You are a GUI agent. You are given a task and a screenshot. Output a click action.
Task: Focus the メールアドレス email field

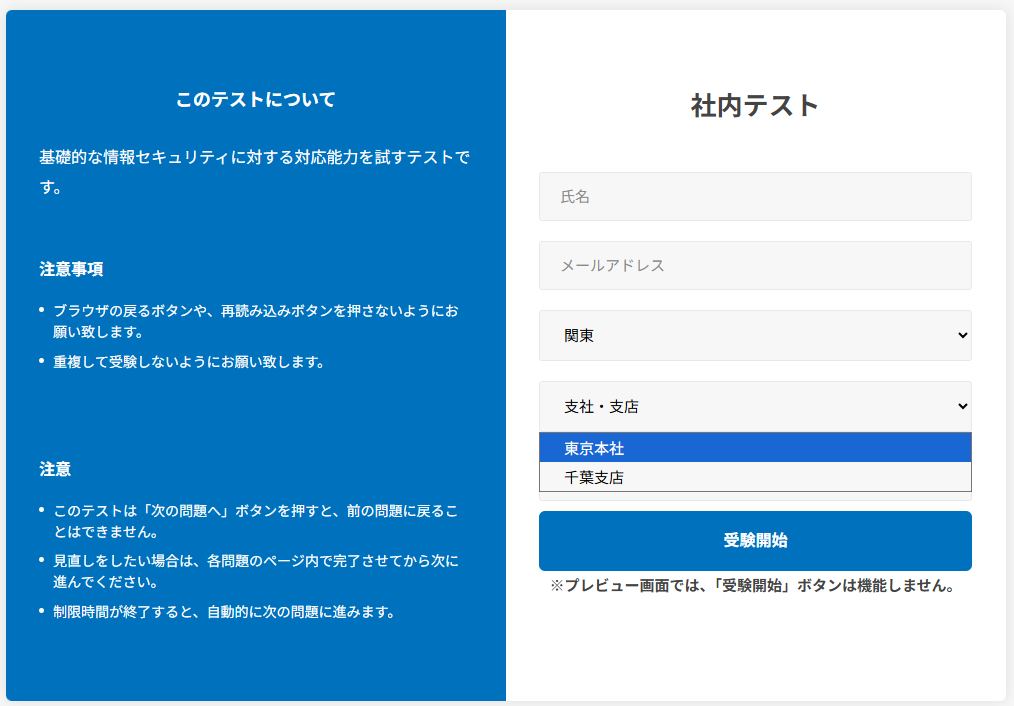click(754, 266)
